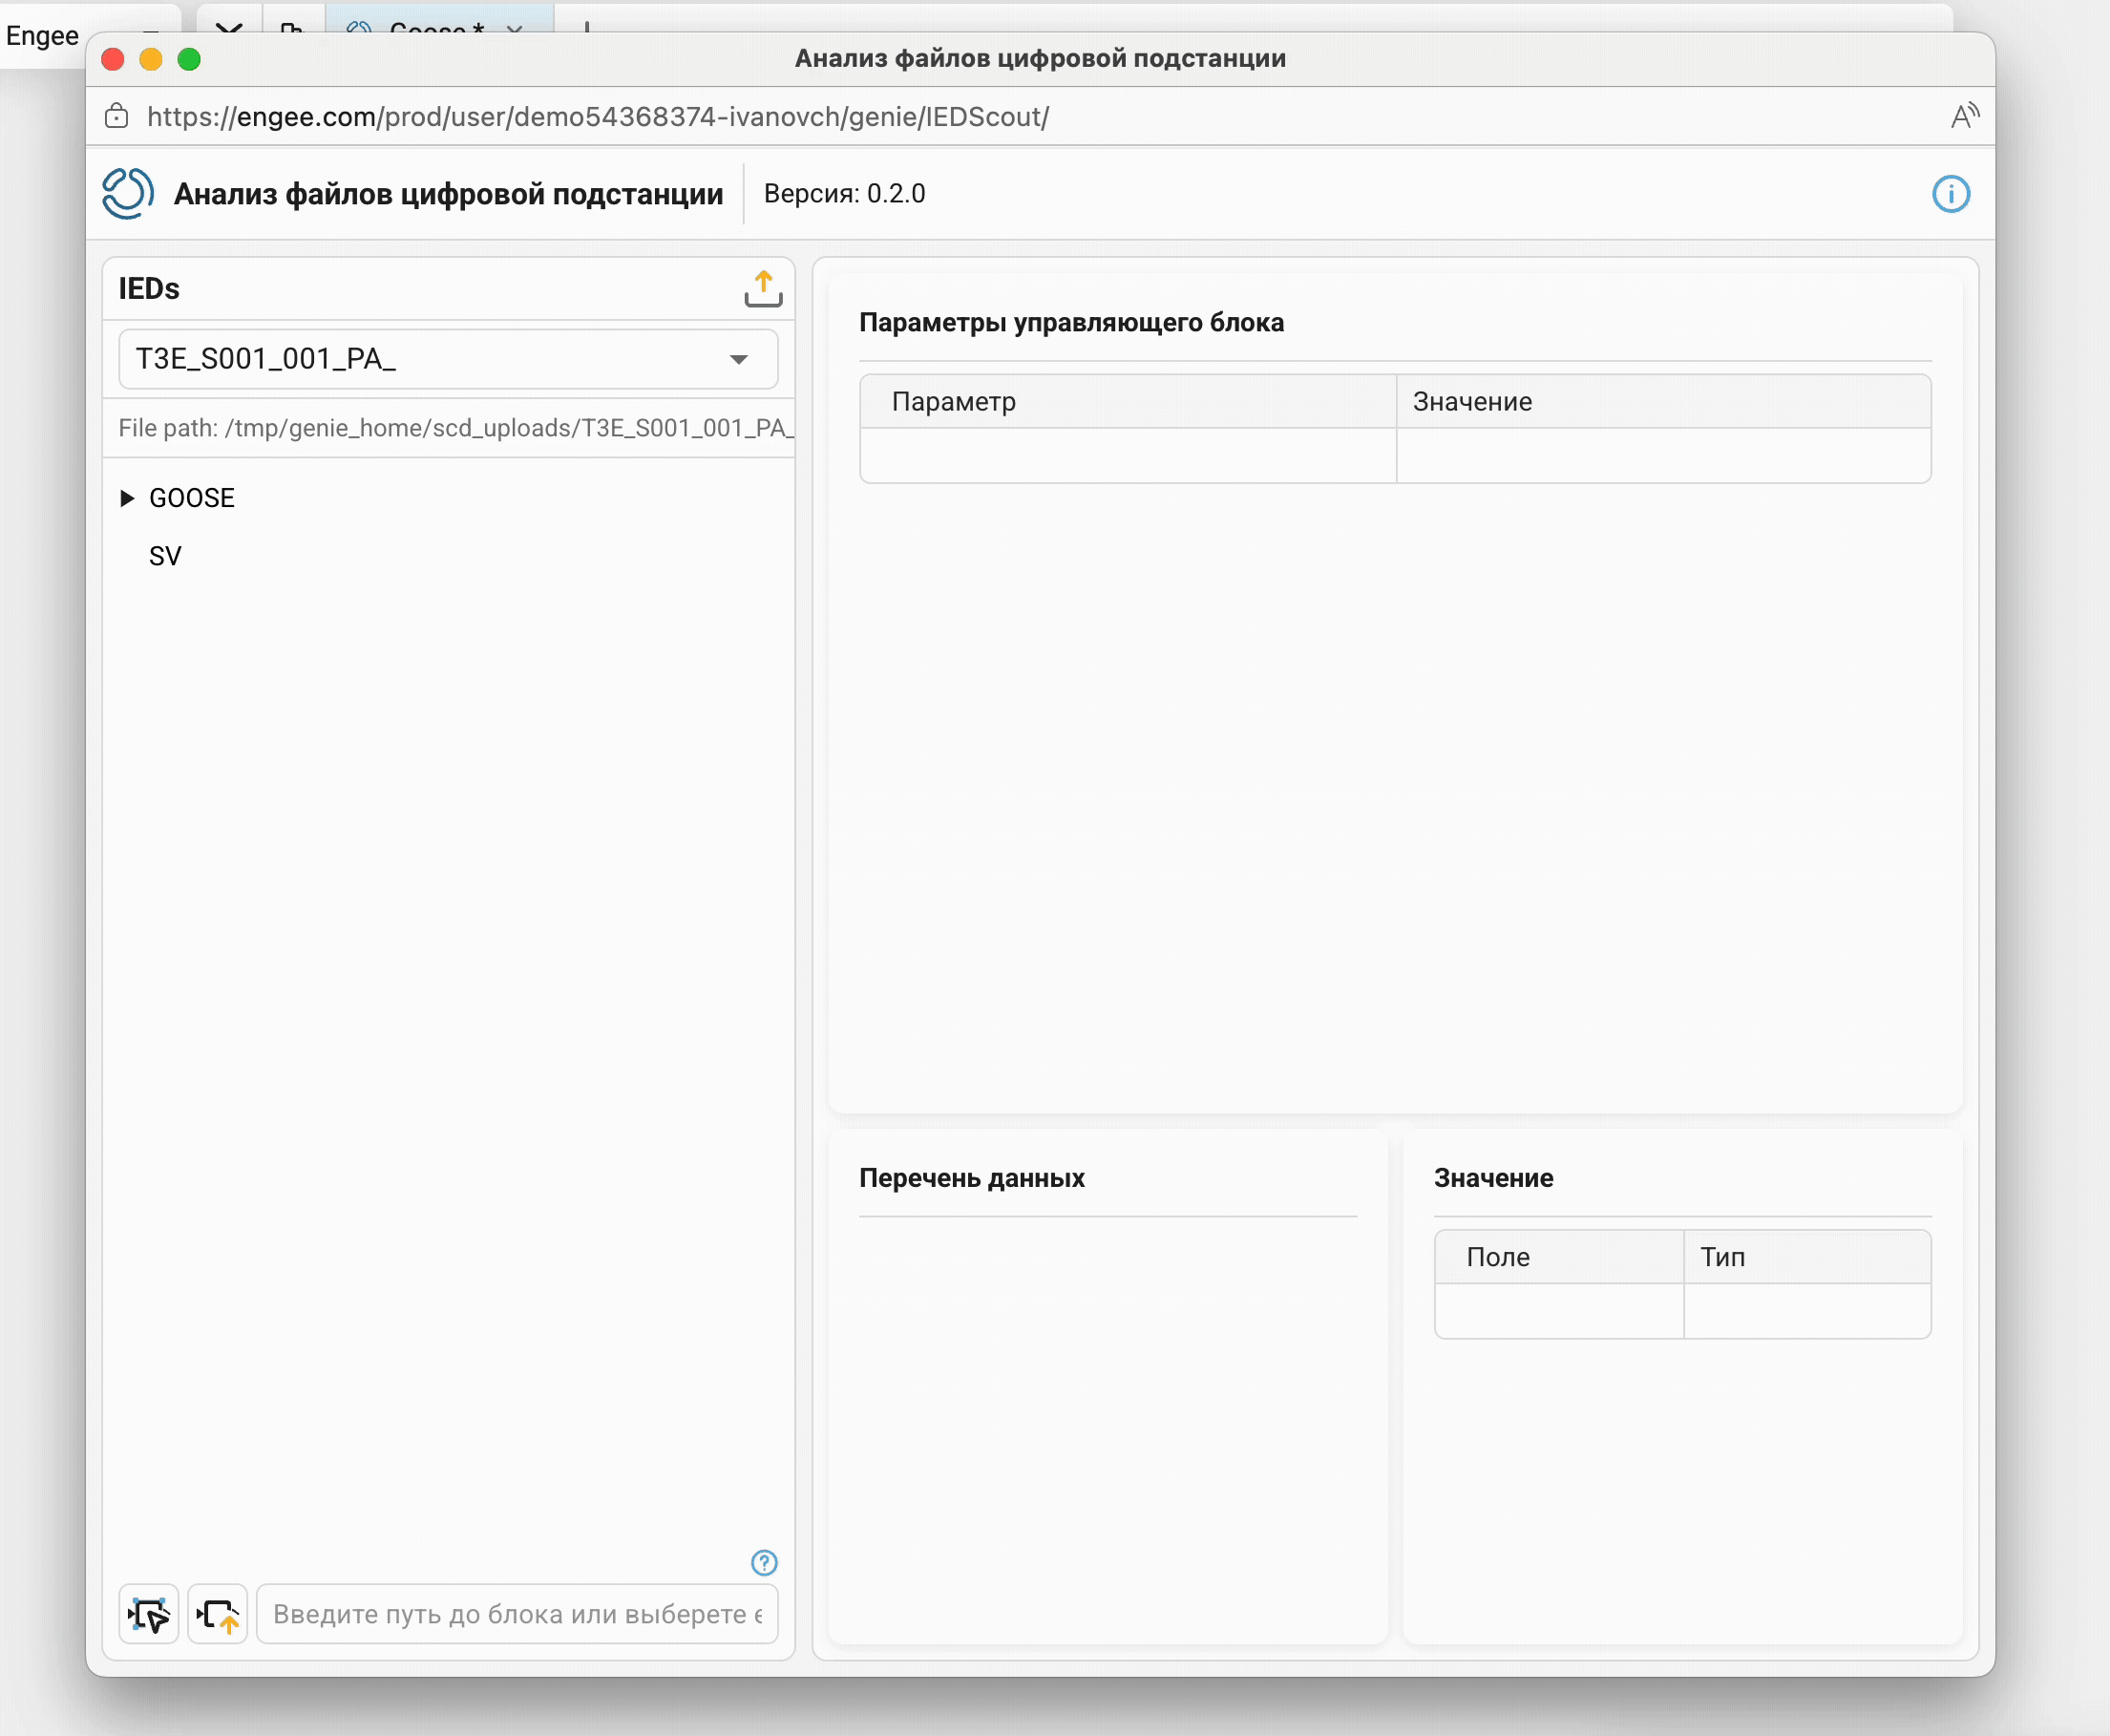Open the info icon in the header
Image resolution: width=2110 pixels, height=1736 pixels.
(1949, 194)
